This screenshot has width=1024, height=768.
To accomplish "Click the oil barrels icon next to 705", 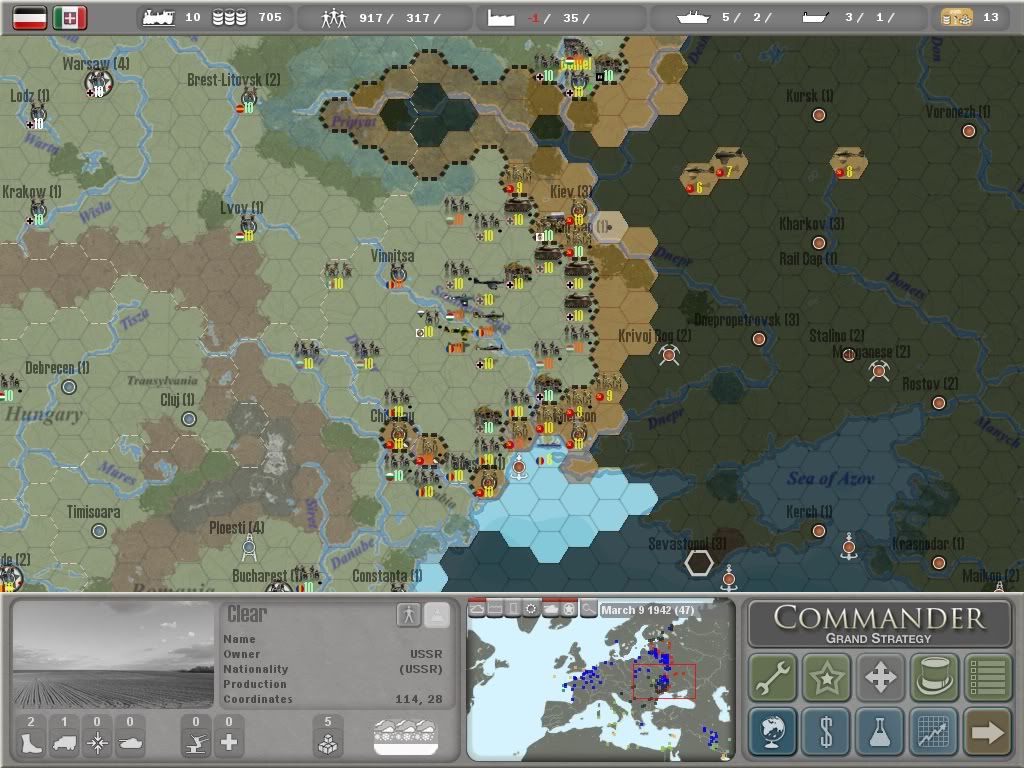I will [x=229, y=18].
